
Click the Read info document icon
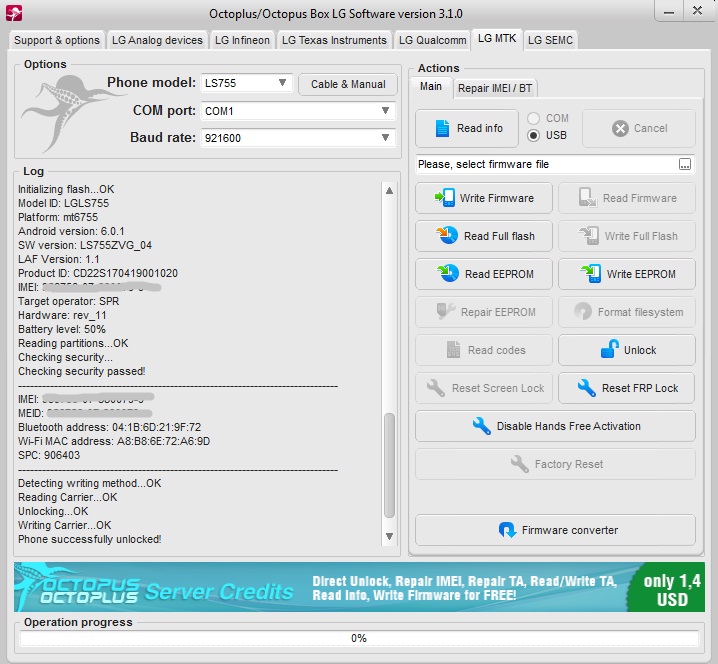(442, 128)
